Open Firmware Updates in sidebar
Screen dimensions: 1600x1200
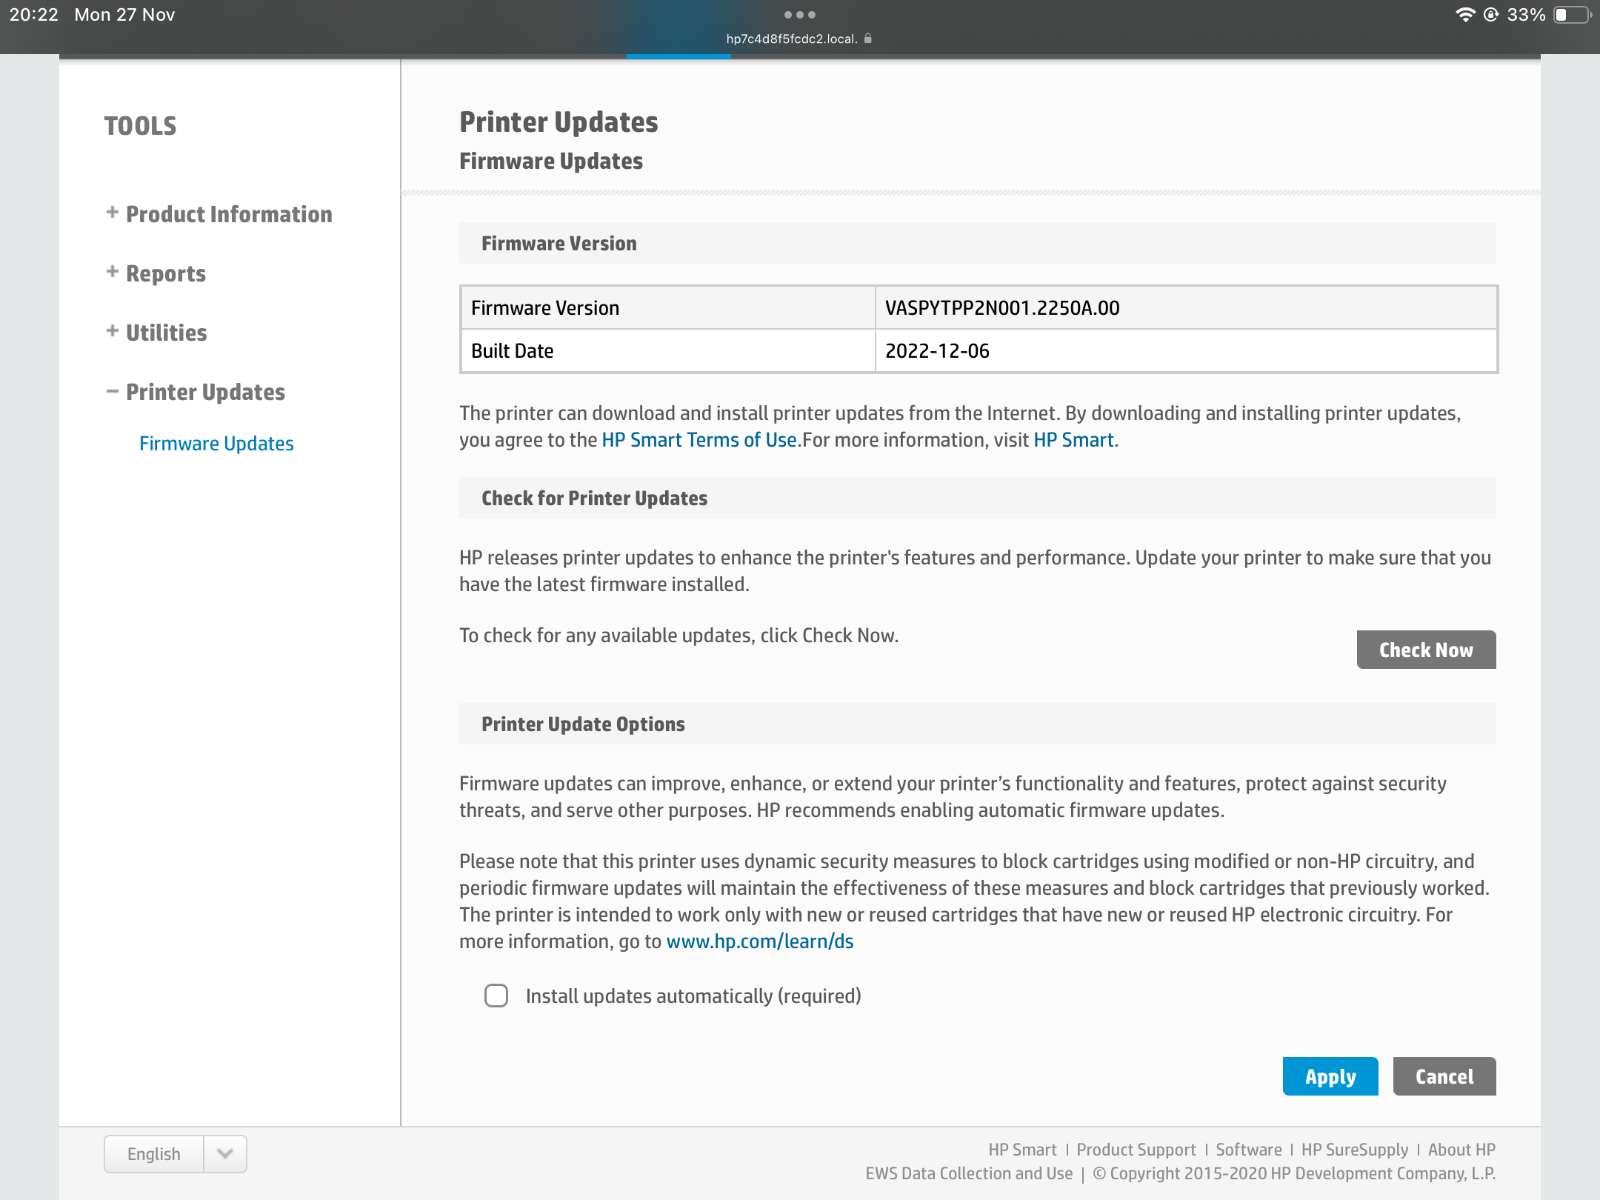pos(216,443)
